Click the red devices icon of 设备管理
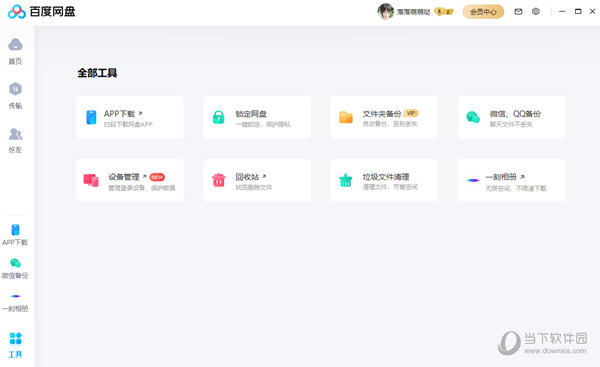Screen dimensions: 600x367 coord(91,180)
